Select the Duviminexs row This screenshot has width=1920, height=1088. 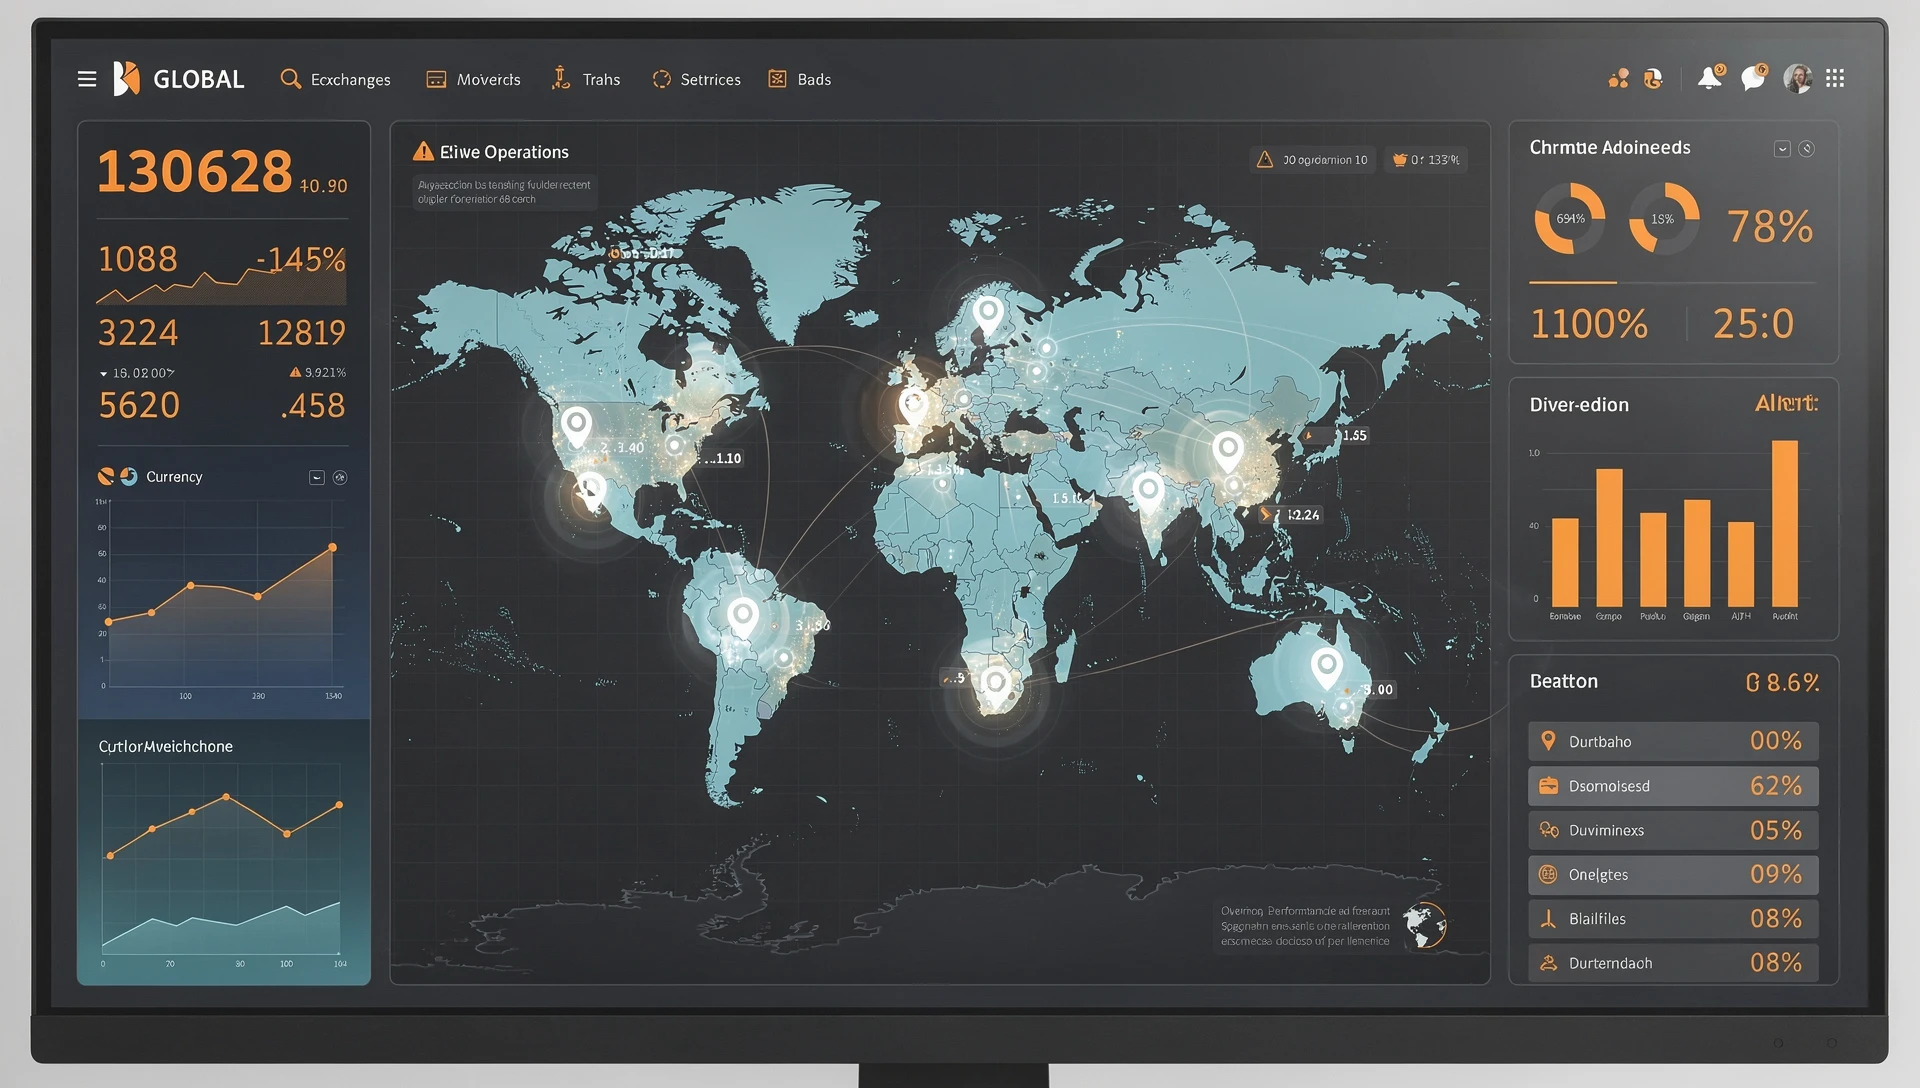click(x=1673, y=830)
